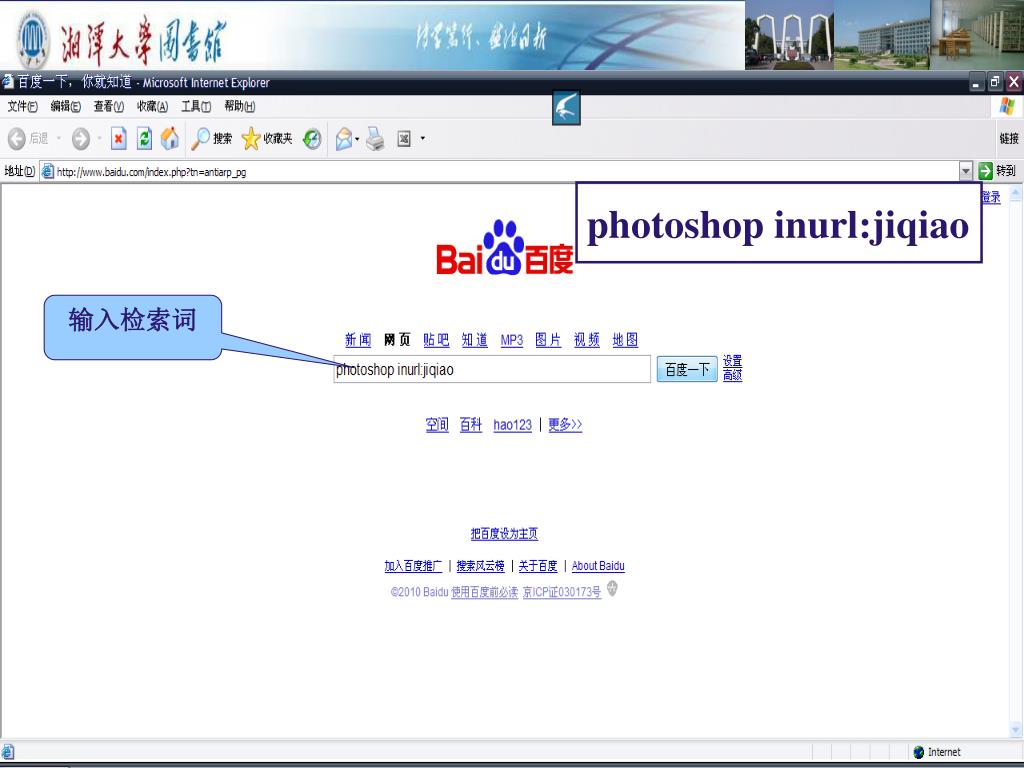Click 把百度设为主页 link

504,534
